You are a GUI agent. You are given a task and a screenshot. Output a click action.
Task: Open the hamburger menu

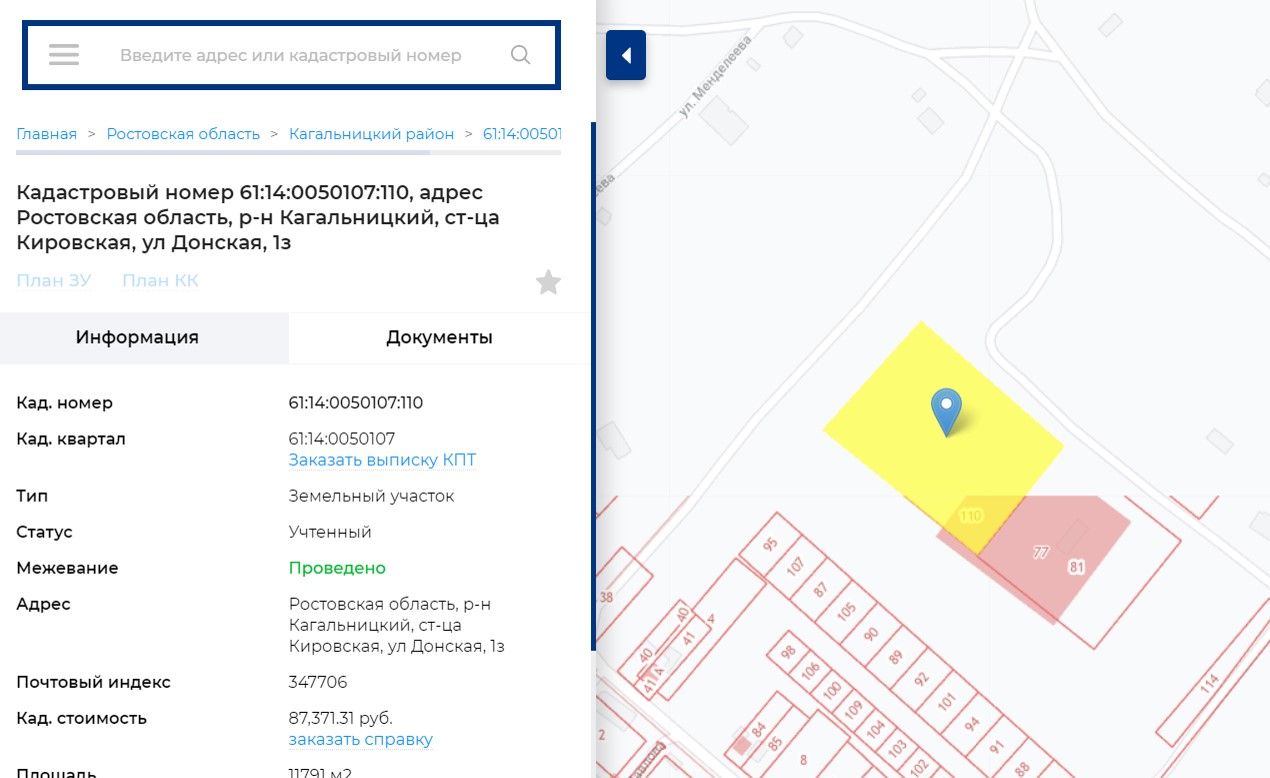click(64, 55)
